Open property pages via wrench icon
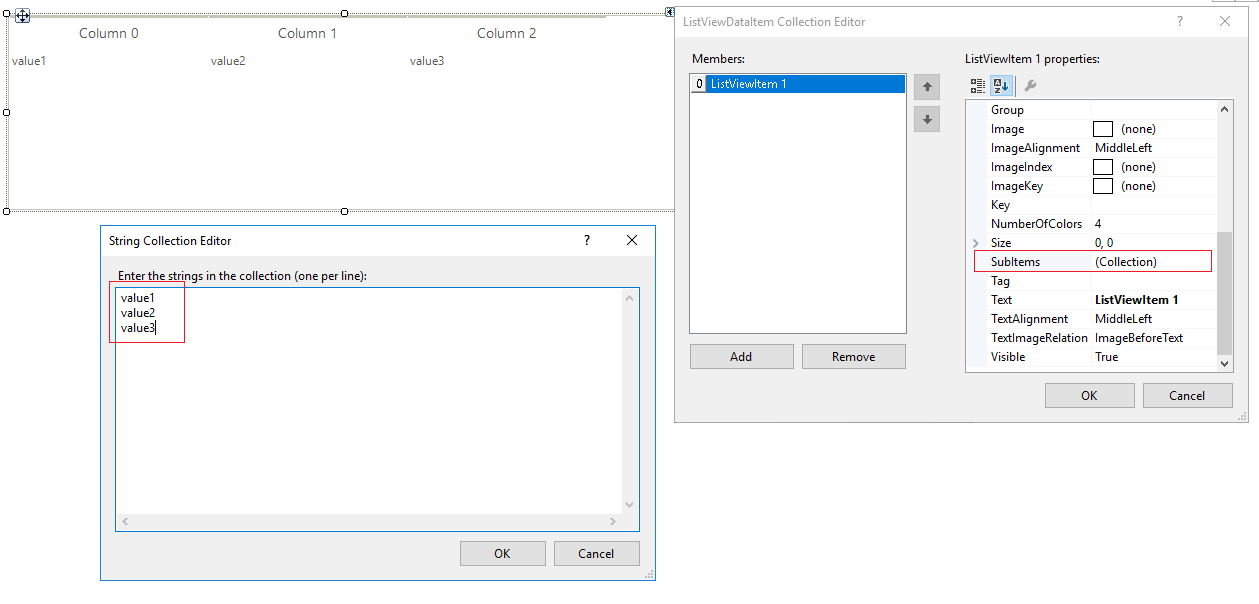Screen dimensions: 1259x604 point(1031,85)
